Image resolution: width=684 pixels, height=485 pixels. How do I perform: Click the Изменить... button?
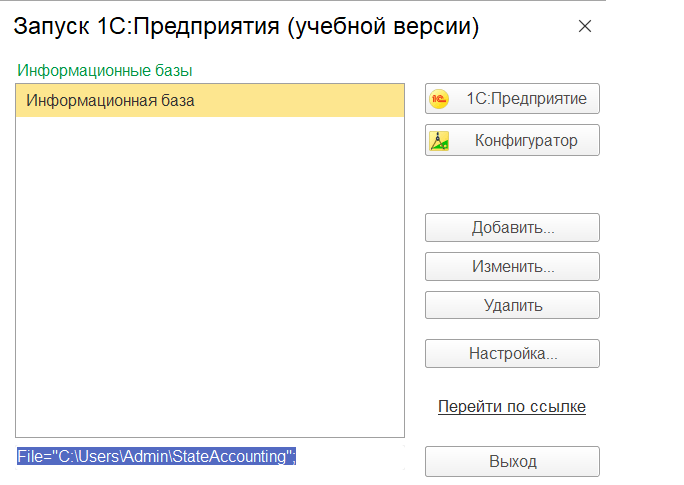[512, 267]
